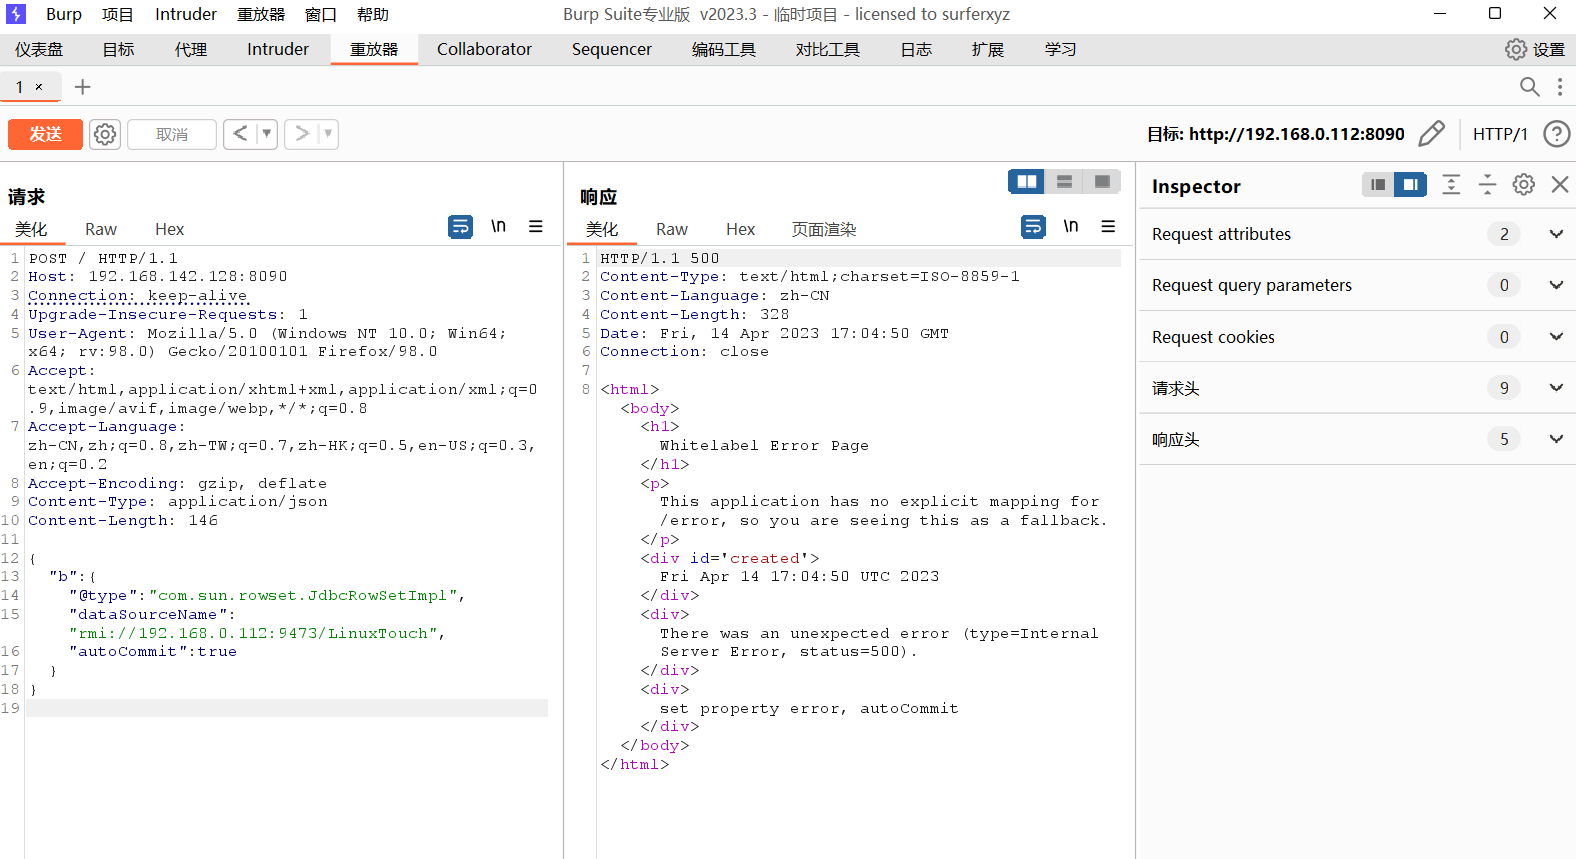Expand all Inspector sections icon
Image resolution: width=1576 pixels, height=859 pixels.
(1451, 184)
